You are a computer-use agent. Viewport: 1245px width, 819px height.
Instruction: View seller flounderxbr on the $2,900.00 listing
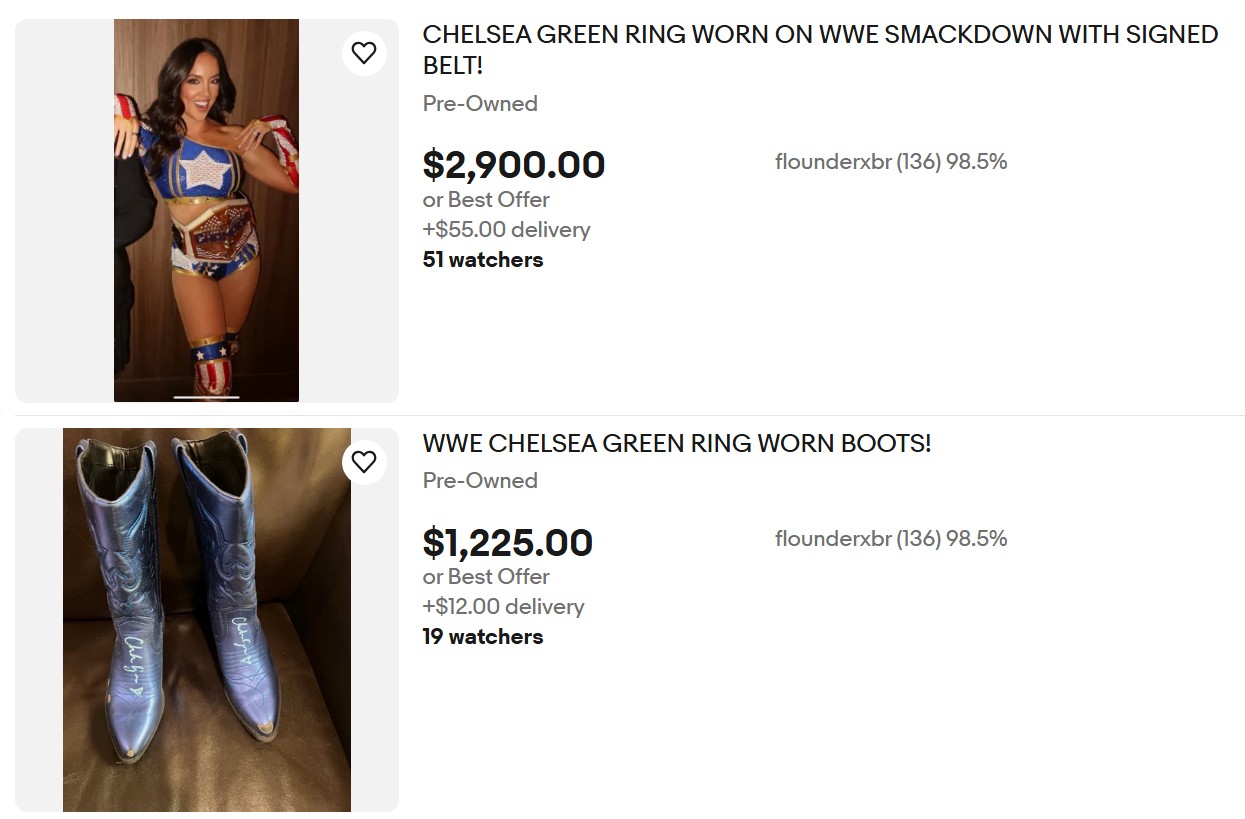coord(890,162)
